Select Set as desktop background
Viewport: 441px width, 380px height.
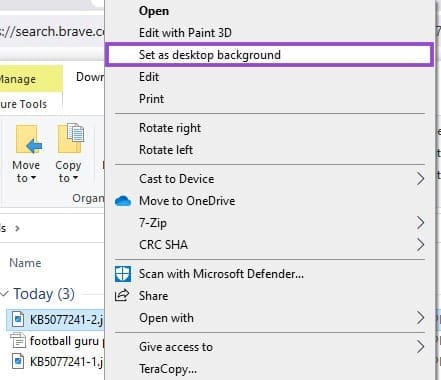[x=269, y=55]
